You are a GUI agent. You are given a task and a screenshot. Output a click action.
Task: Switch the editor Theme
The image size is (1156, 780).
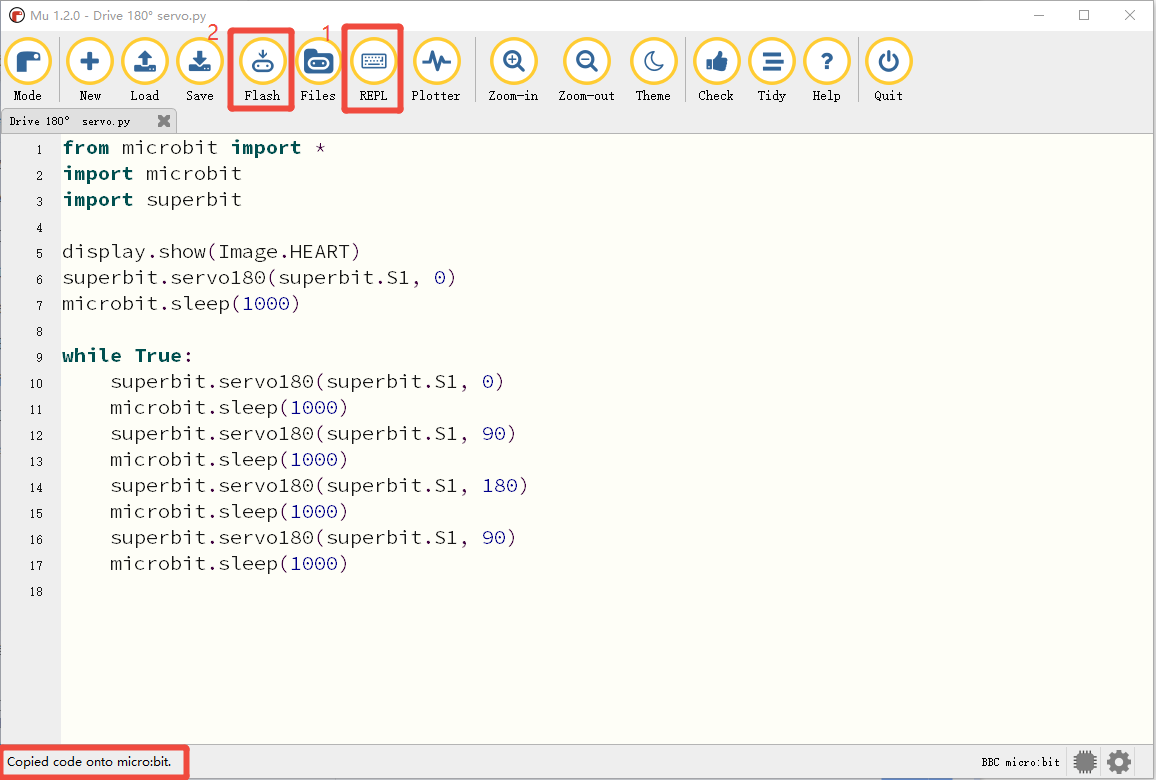653,71
